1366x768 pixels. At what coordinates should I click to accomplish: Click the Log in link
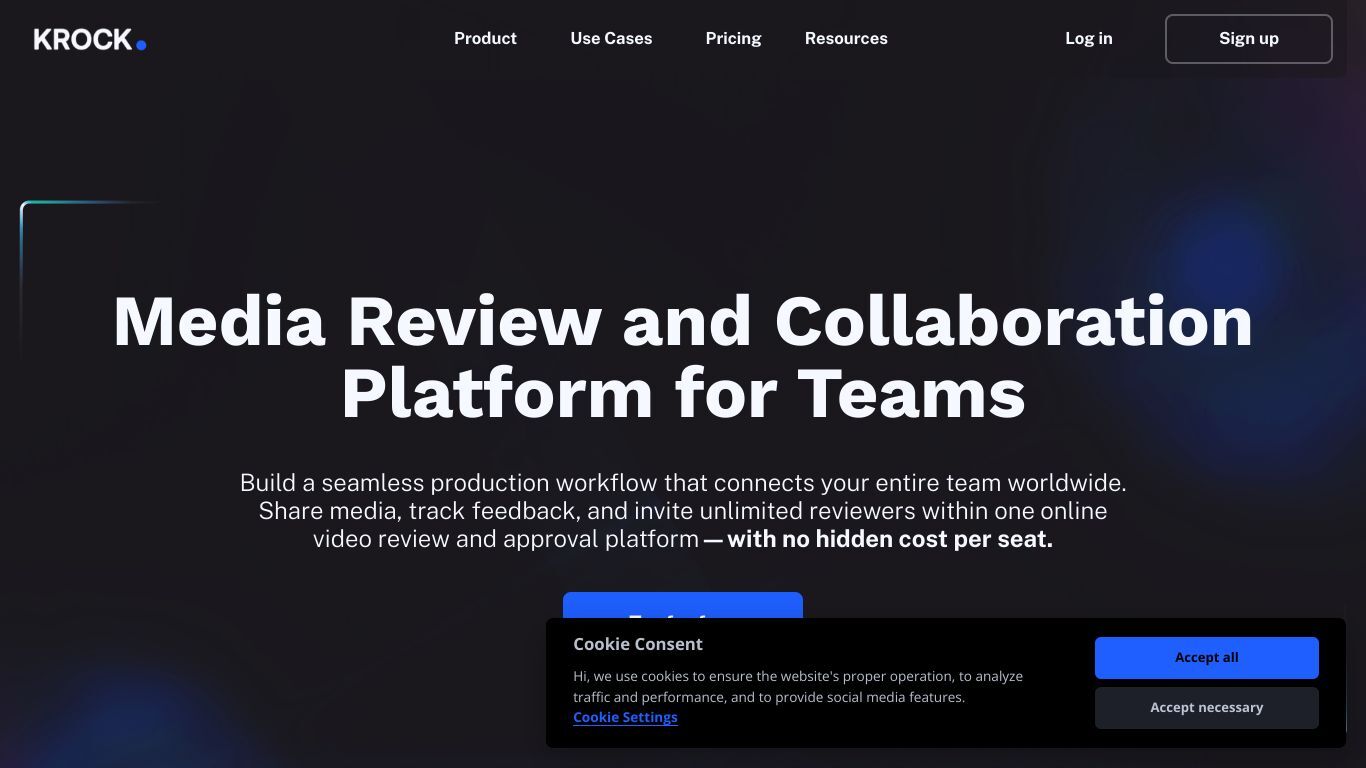(1088, 38)
